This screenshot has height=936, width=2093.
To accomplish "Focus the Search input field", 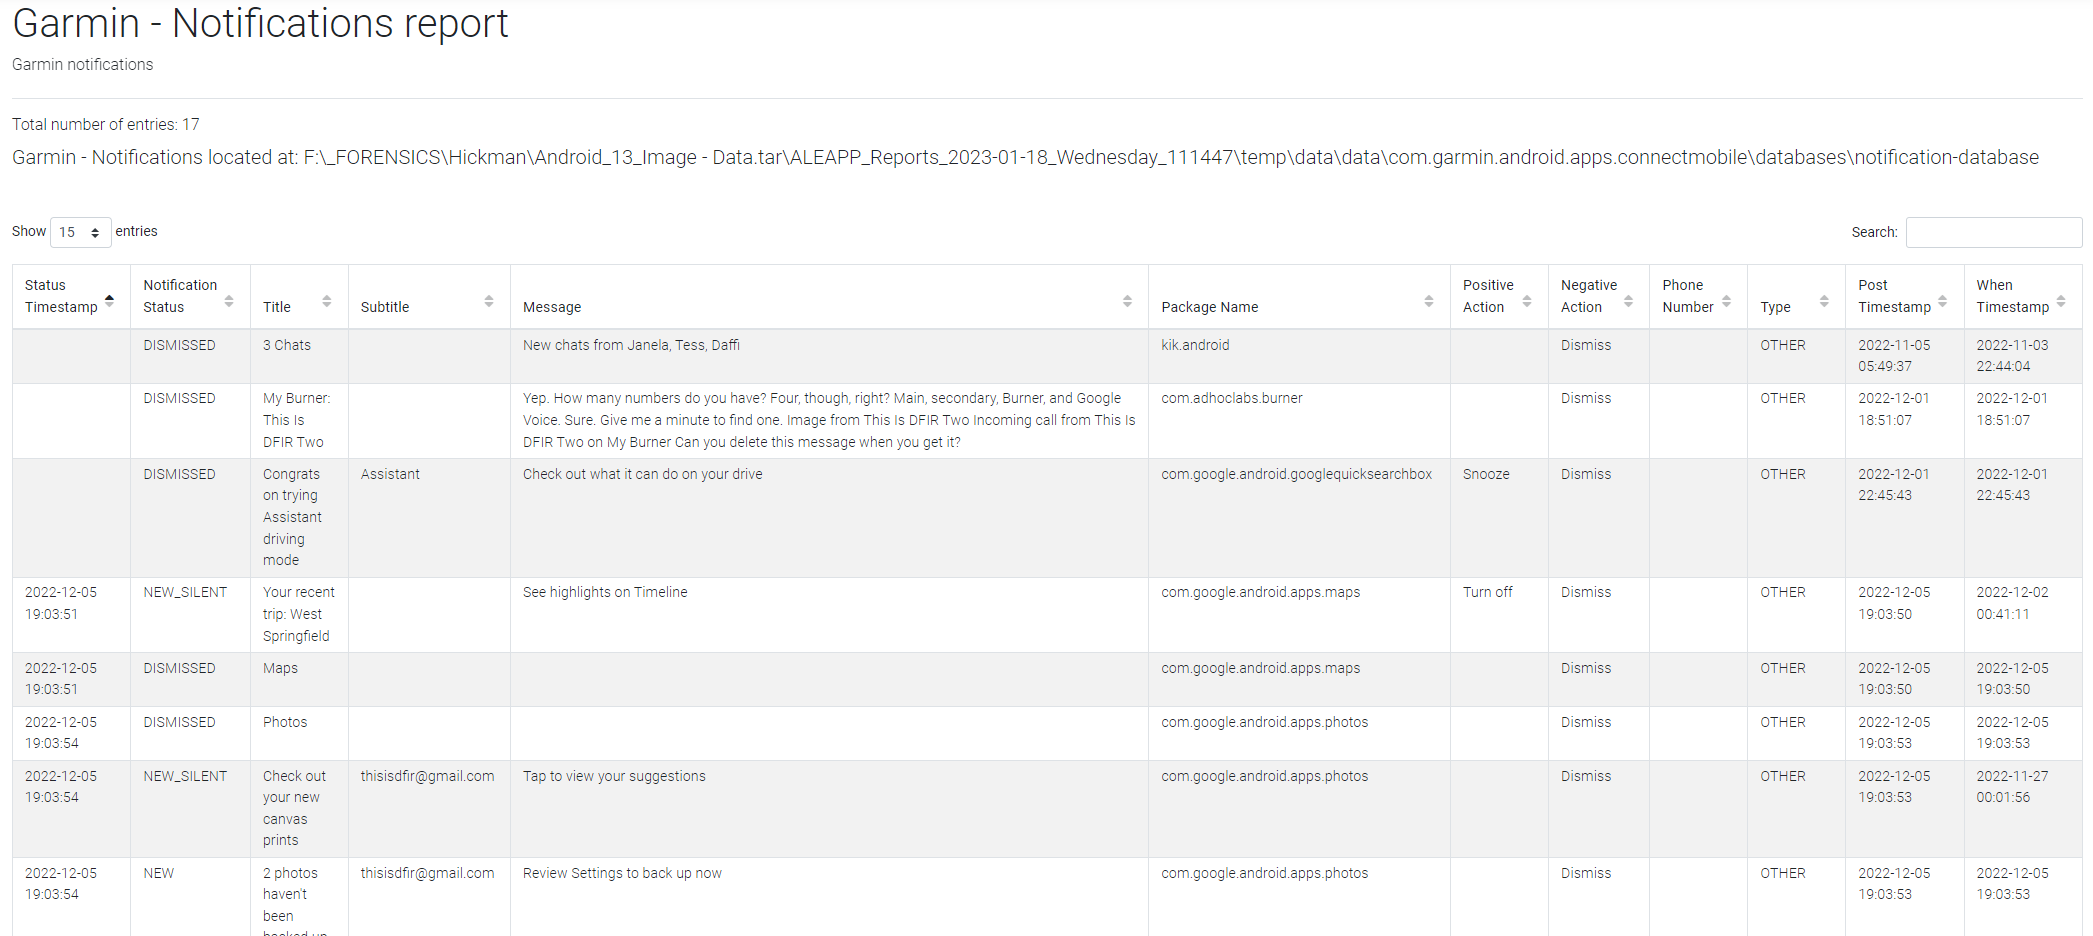I will [1993, 232].
